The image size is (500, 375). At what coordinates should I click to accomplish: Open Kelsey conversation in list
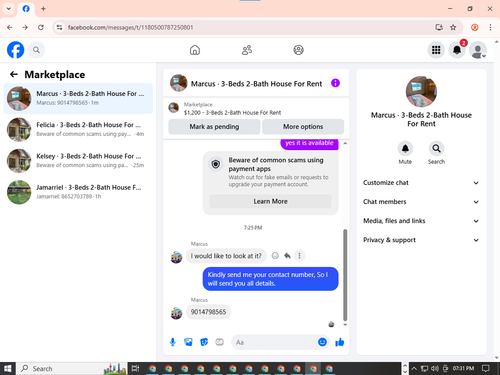pos(78,161)
